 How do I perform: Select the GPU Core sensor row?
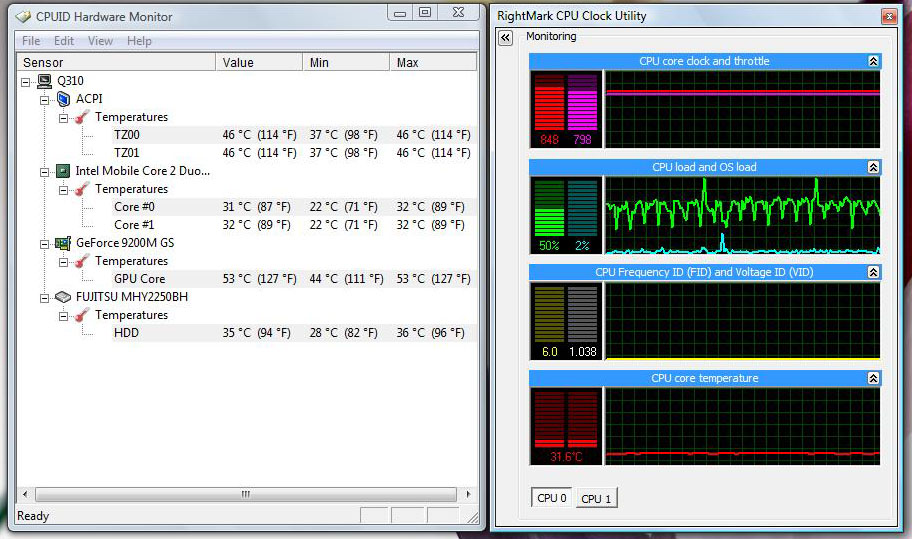(294, 279)
